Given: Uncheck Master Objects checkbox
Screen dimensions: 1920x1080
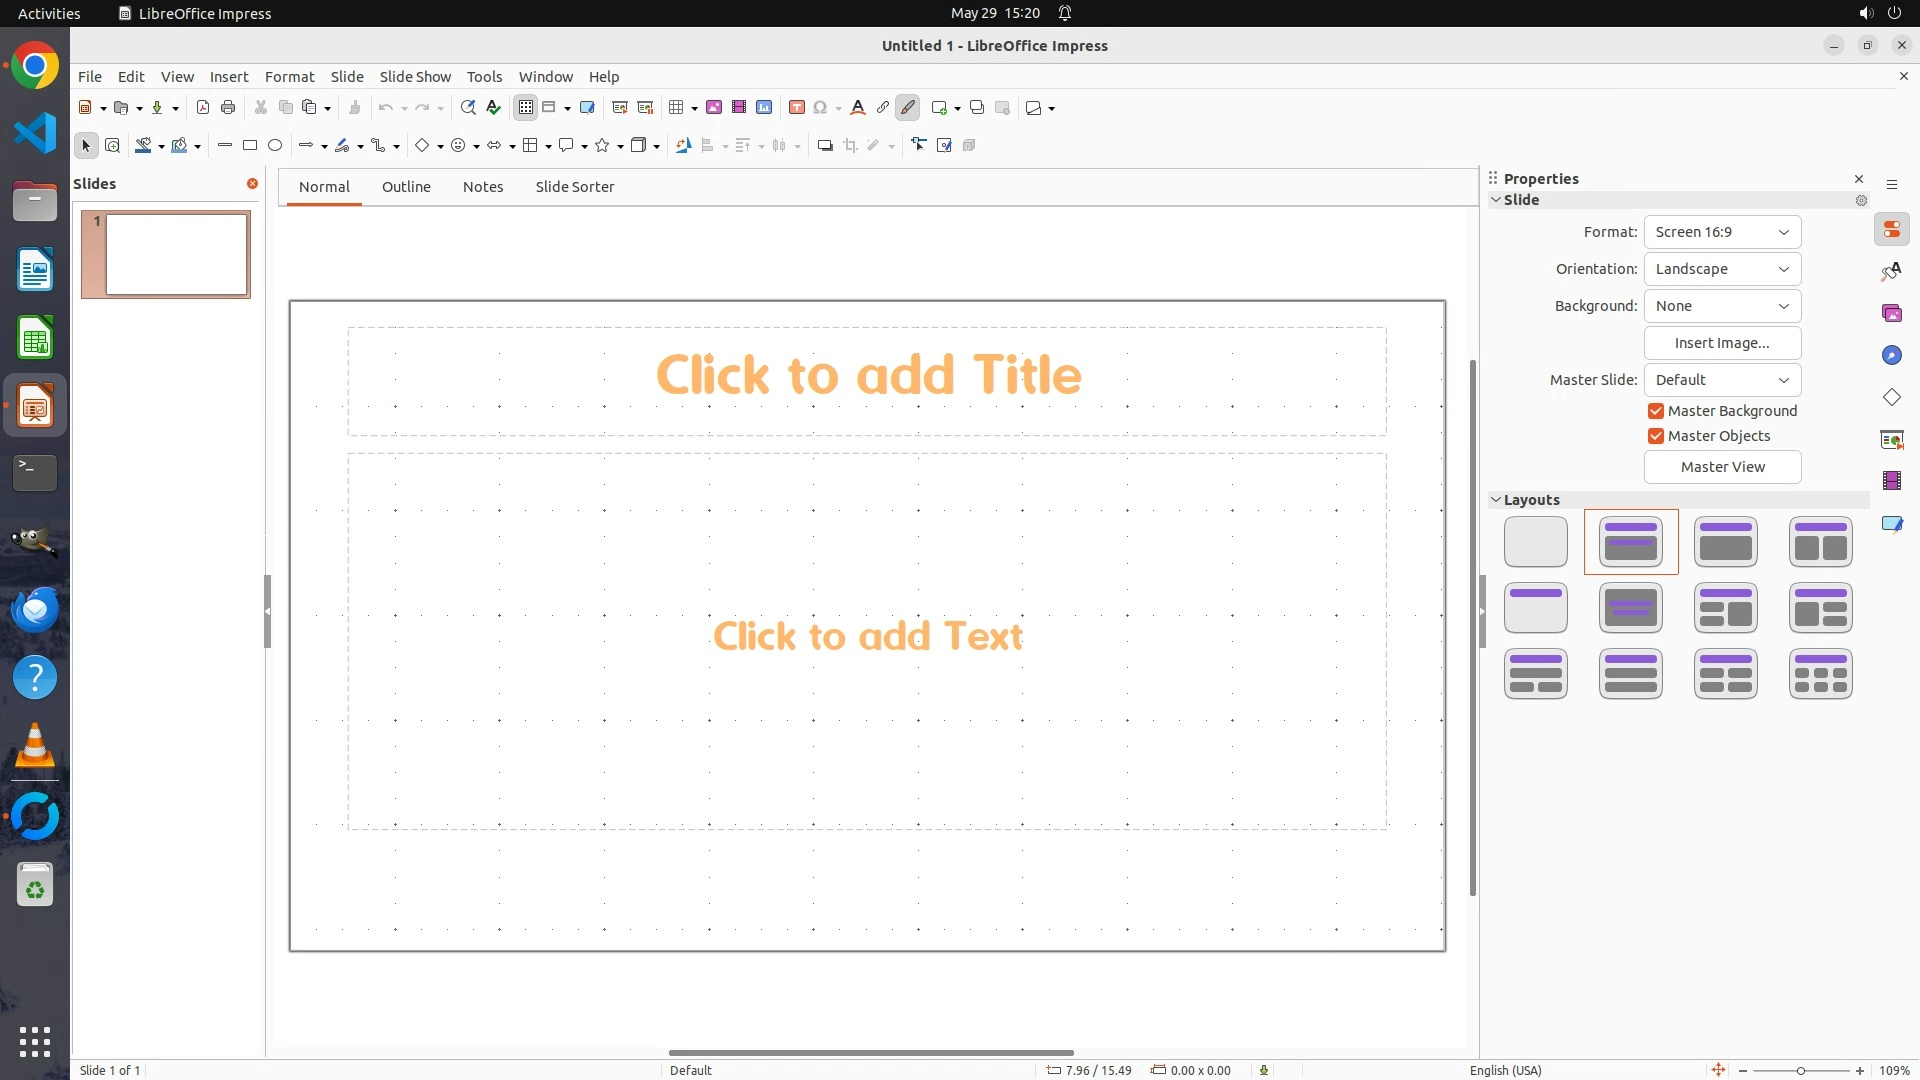Looking at the screenshot, I should 1656,436.
